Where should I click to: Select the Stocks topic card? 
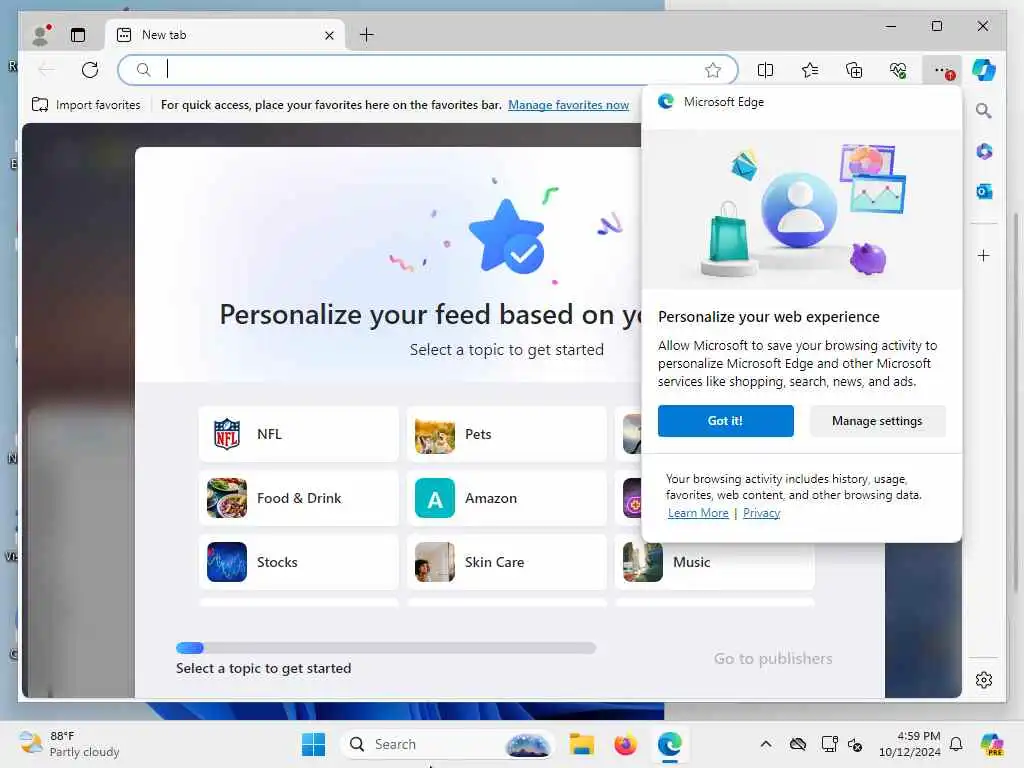point(298,562)
